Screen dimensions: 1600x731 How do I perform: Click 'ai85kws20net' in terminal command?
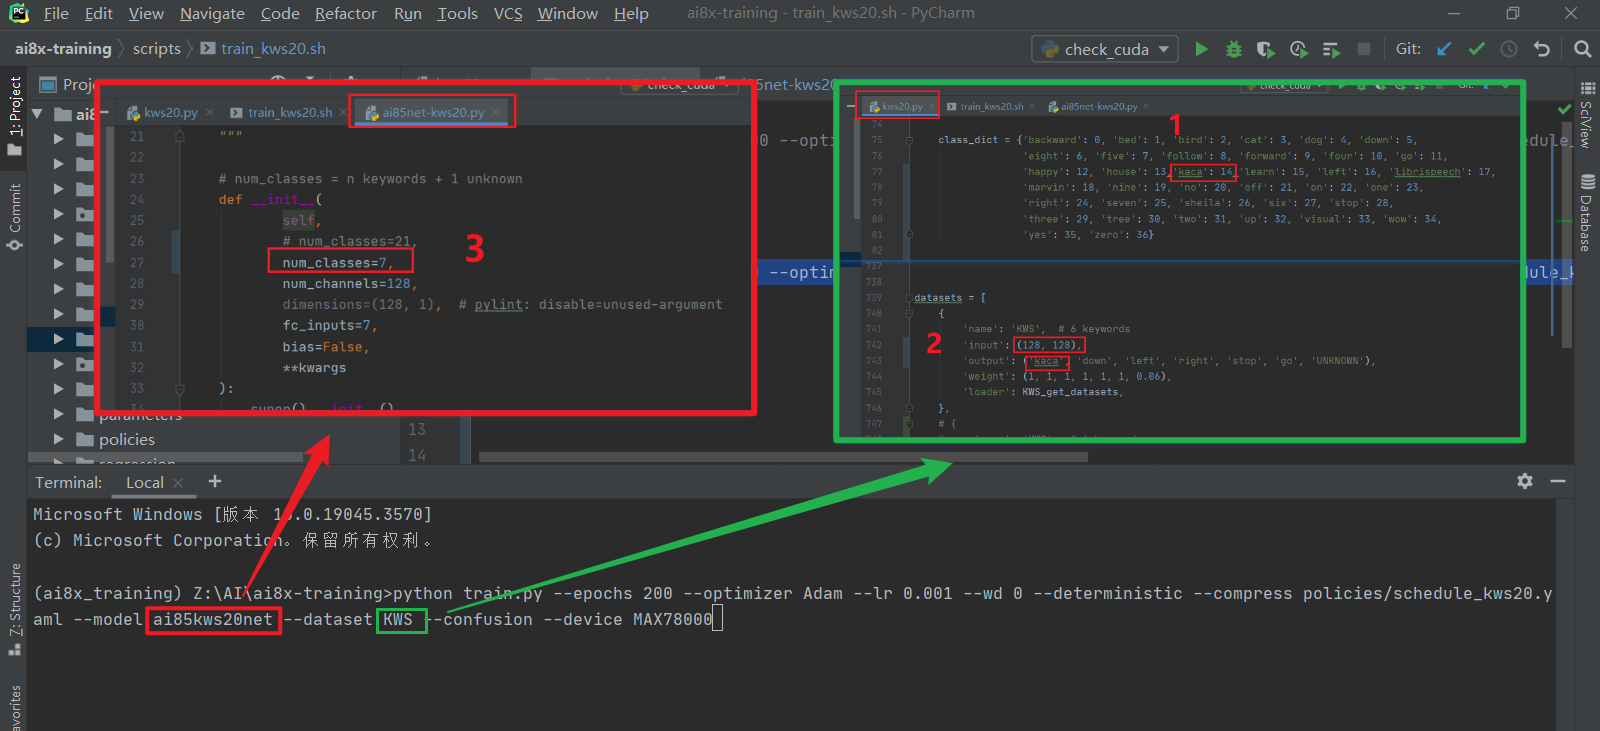tap(213, 620)
